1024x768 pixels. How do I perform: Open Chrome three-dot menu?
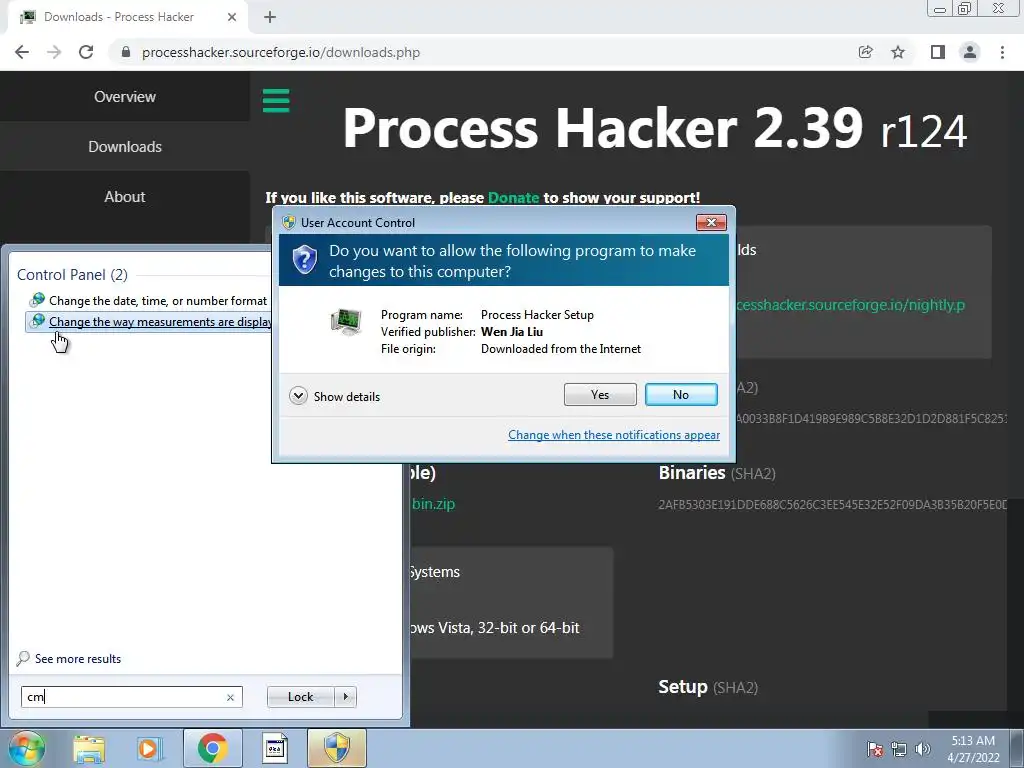click(x=1002, y=52)
